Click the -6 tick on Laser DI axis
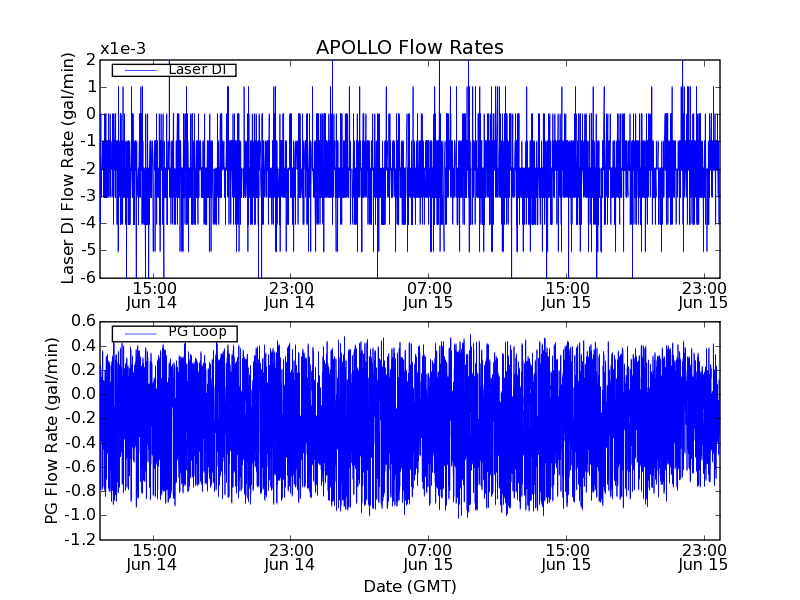 [x=88, y=278]
